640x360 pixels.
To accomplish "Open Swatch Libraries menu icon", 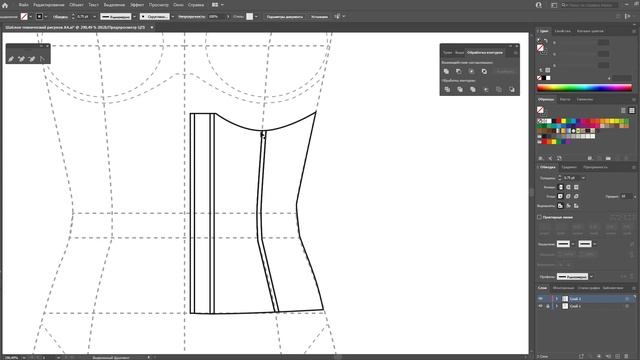I will click(540, 158).
